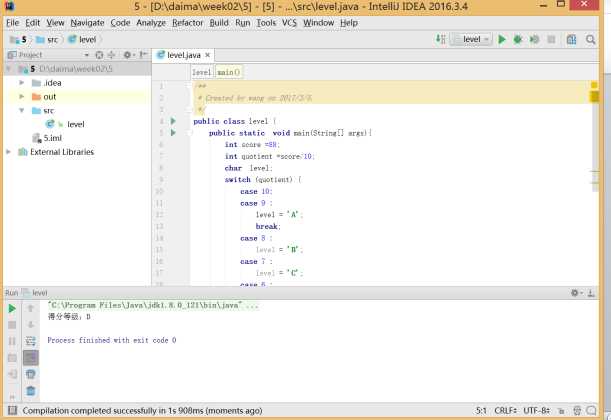
Task: Click the Make Project build icon
Action: pyautogui.click(x=440, y=39)
